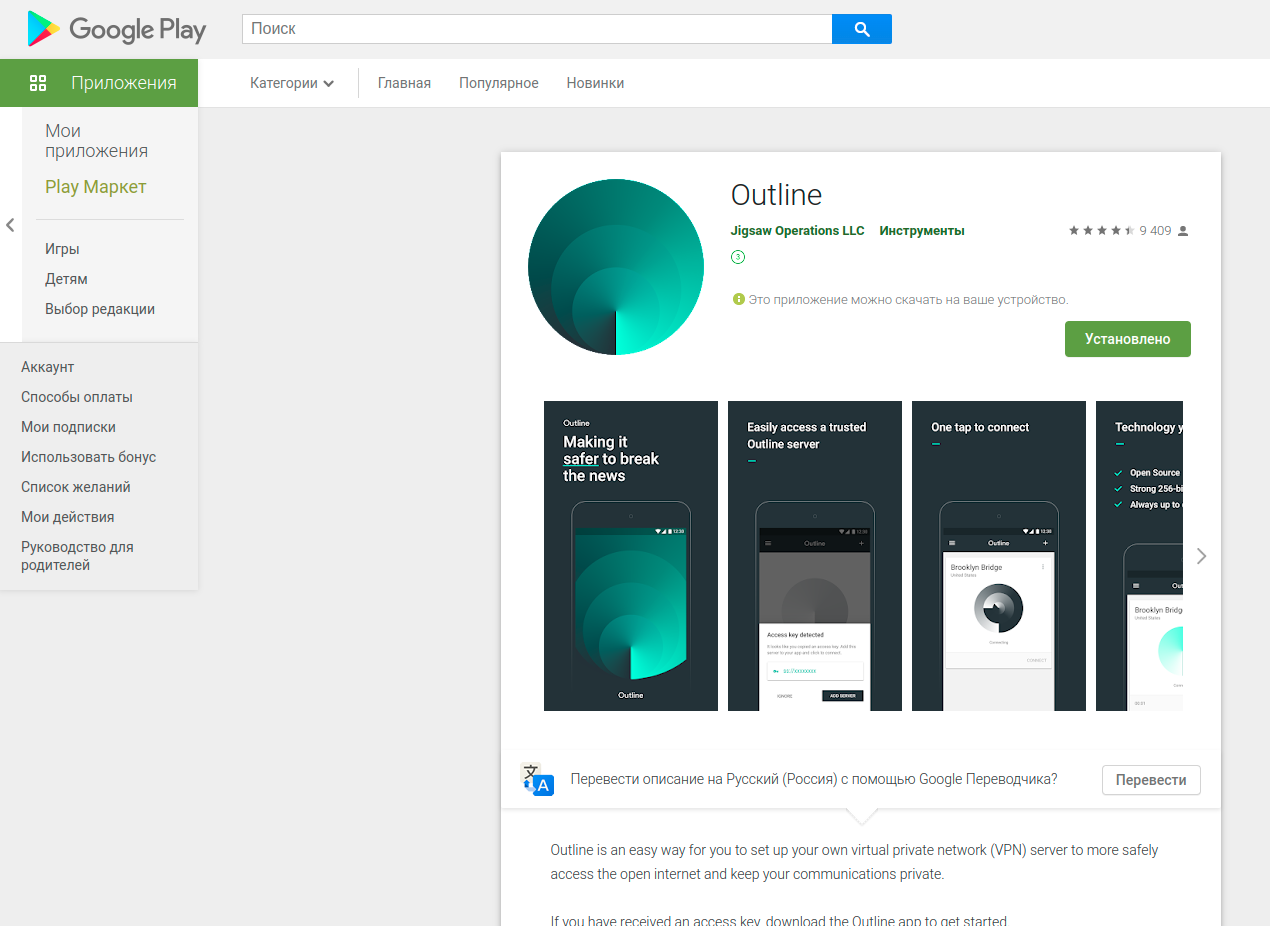Show next screenshots with the right arrow
1270x926 pixels.
pyautogui.click(x=1201, y=556)
